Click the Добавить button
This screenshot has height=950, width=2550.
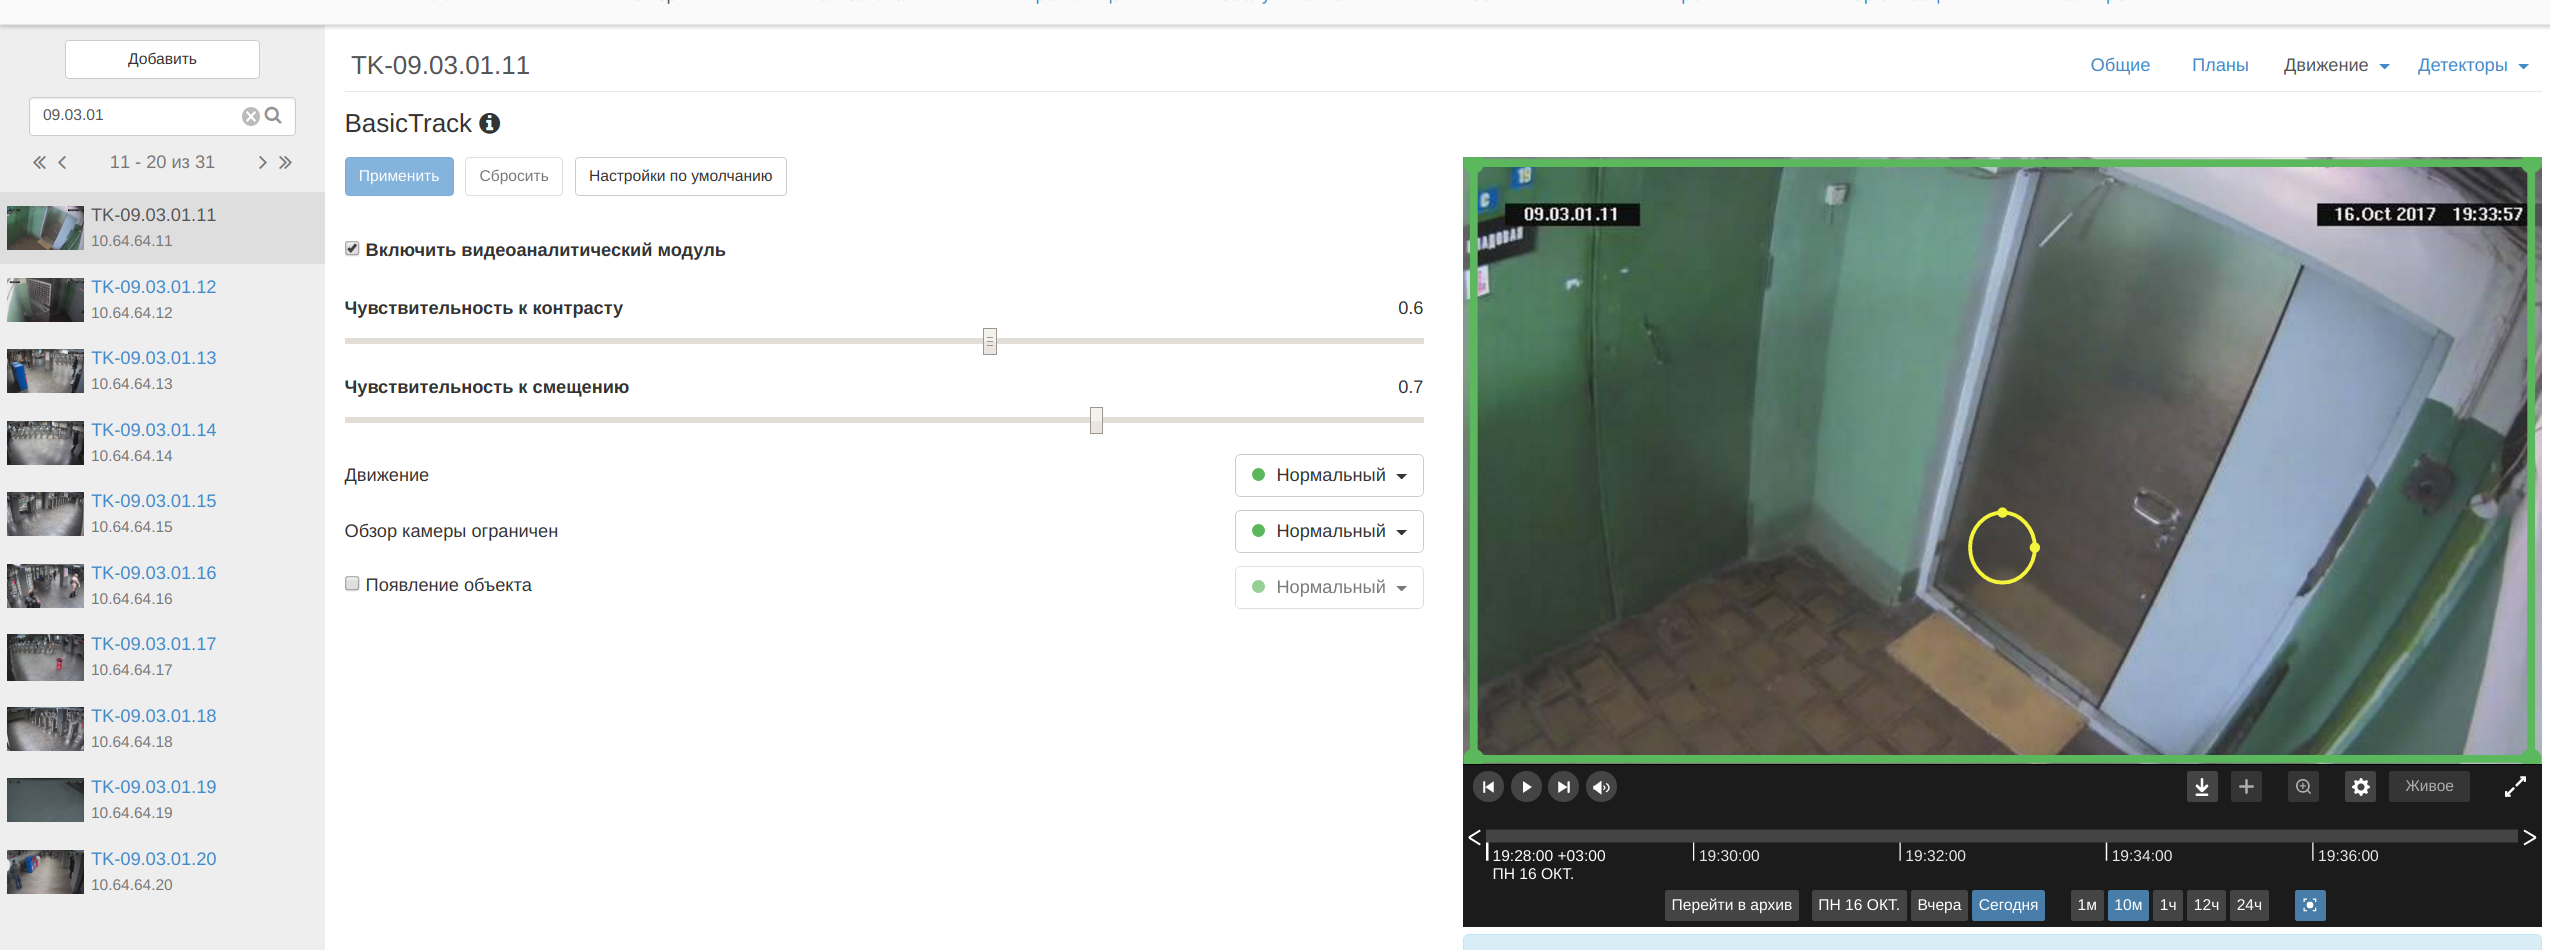coord(162,59)
